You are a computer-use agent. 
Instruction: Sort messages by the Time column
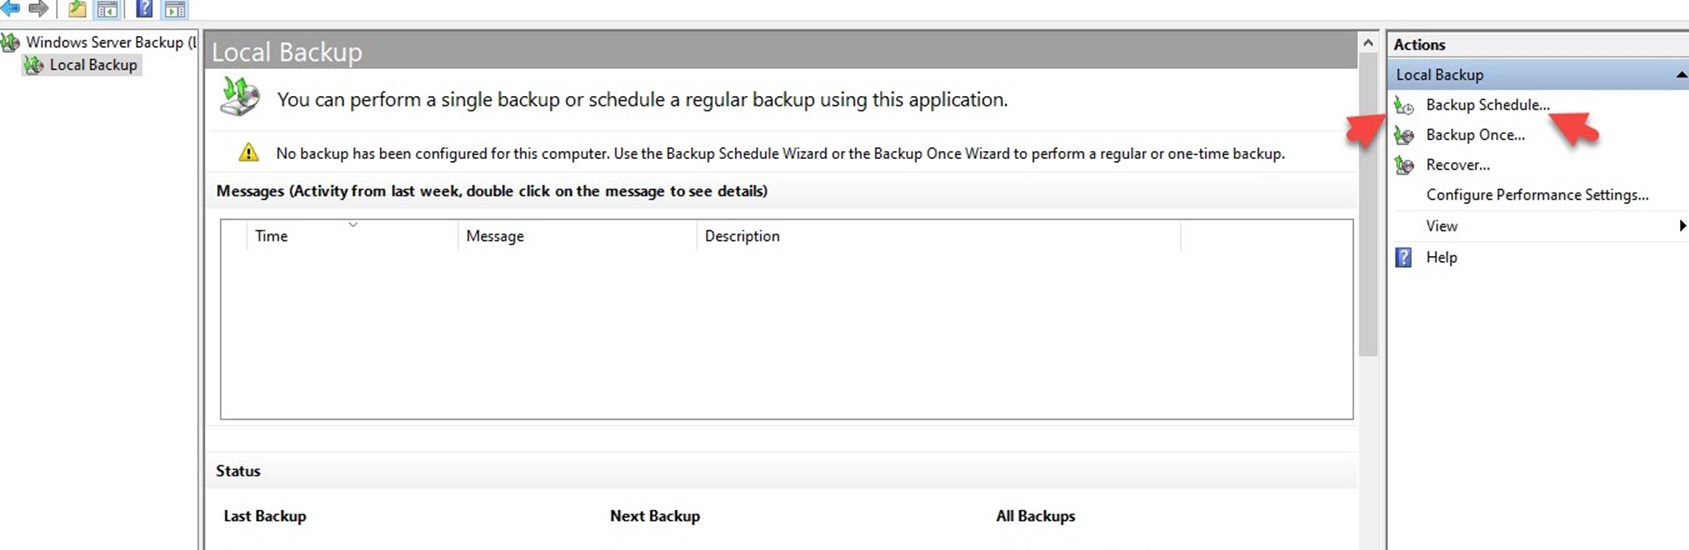(351, 236)
